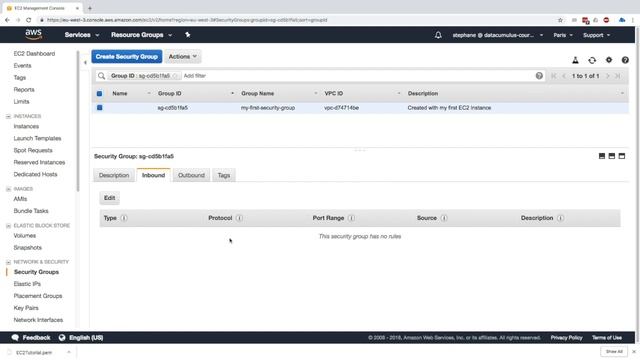640x360 pixels.
Task: Click the search magnifier in filter bar
Action: pyautogui.click(x=101, y=76)
